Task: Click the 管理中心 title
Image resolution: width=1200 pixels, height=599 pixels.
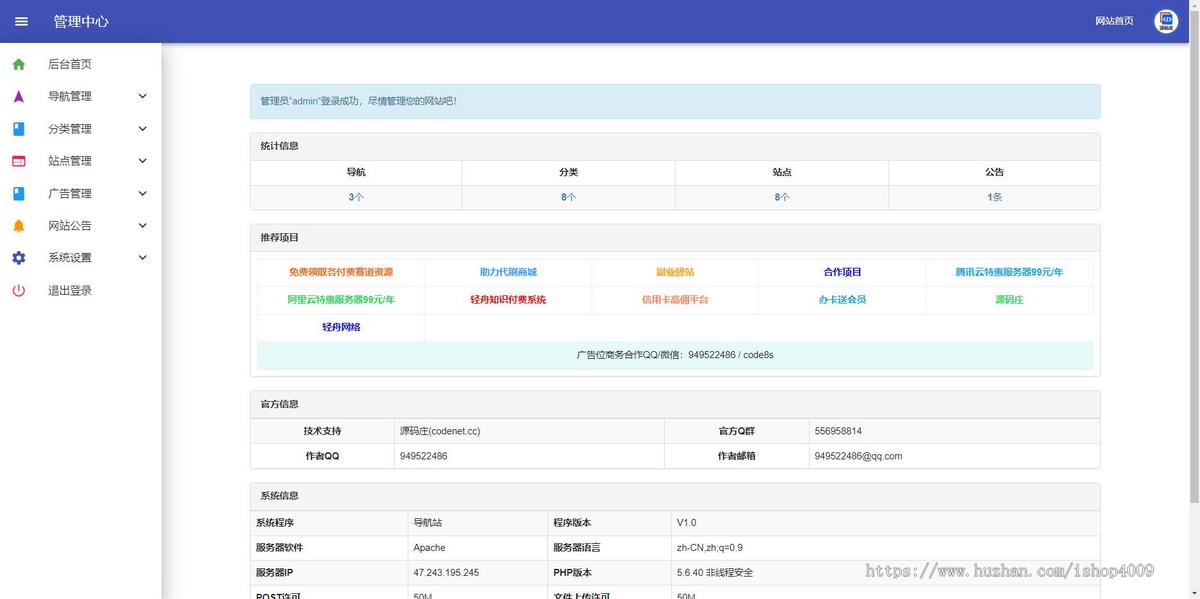Action: pyautogui.click(x=81, y=21)
